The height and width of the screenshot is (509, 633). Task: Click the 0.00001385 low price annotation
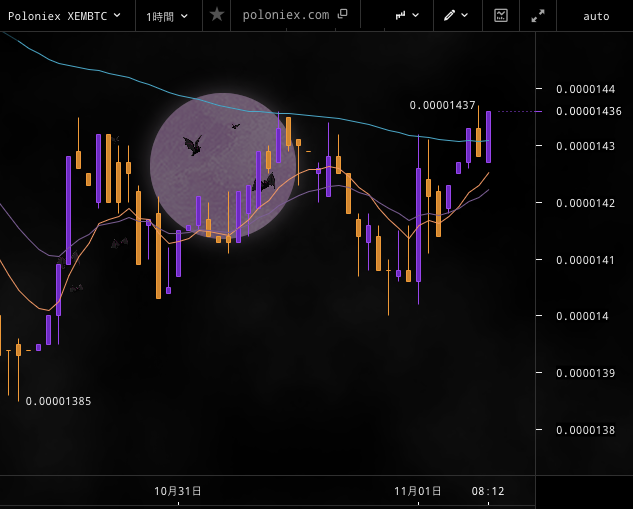click(x=58, y=401)
